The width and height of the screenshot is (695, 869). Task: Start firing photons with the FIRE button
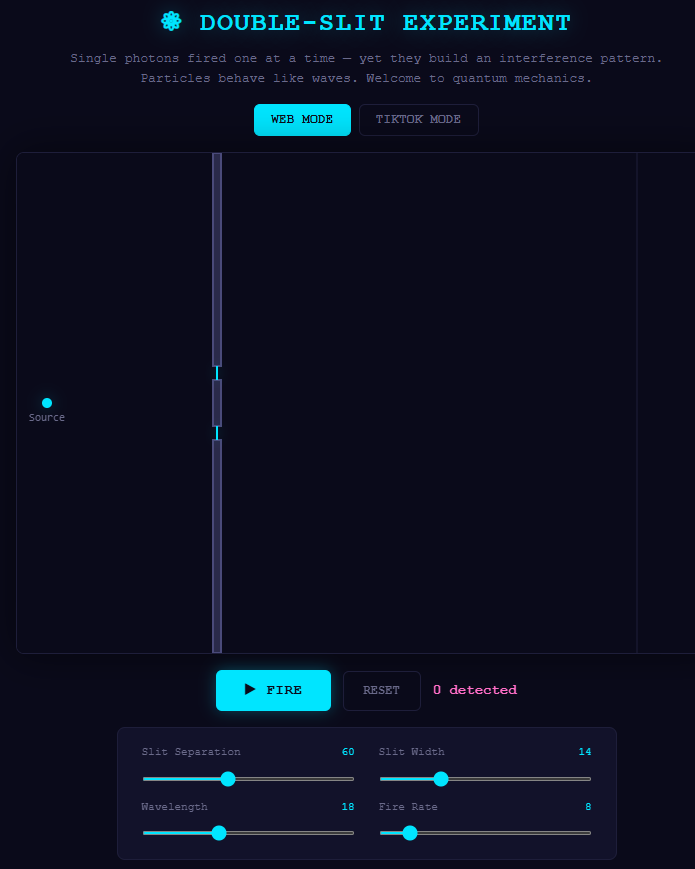[x=273, y=690]
